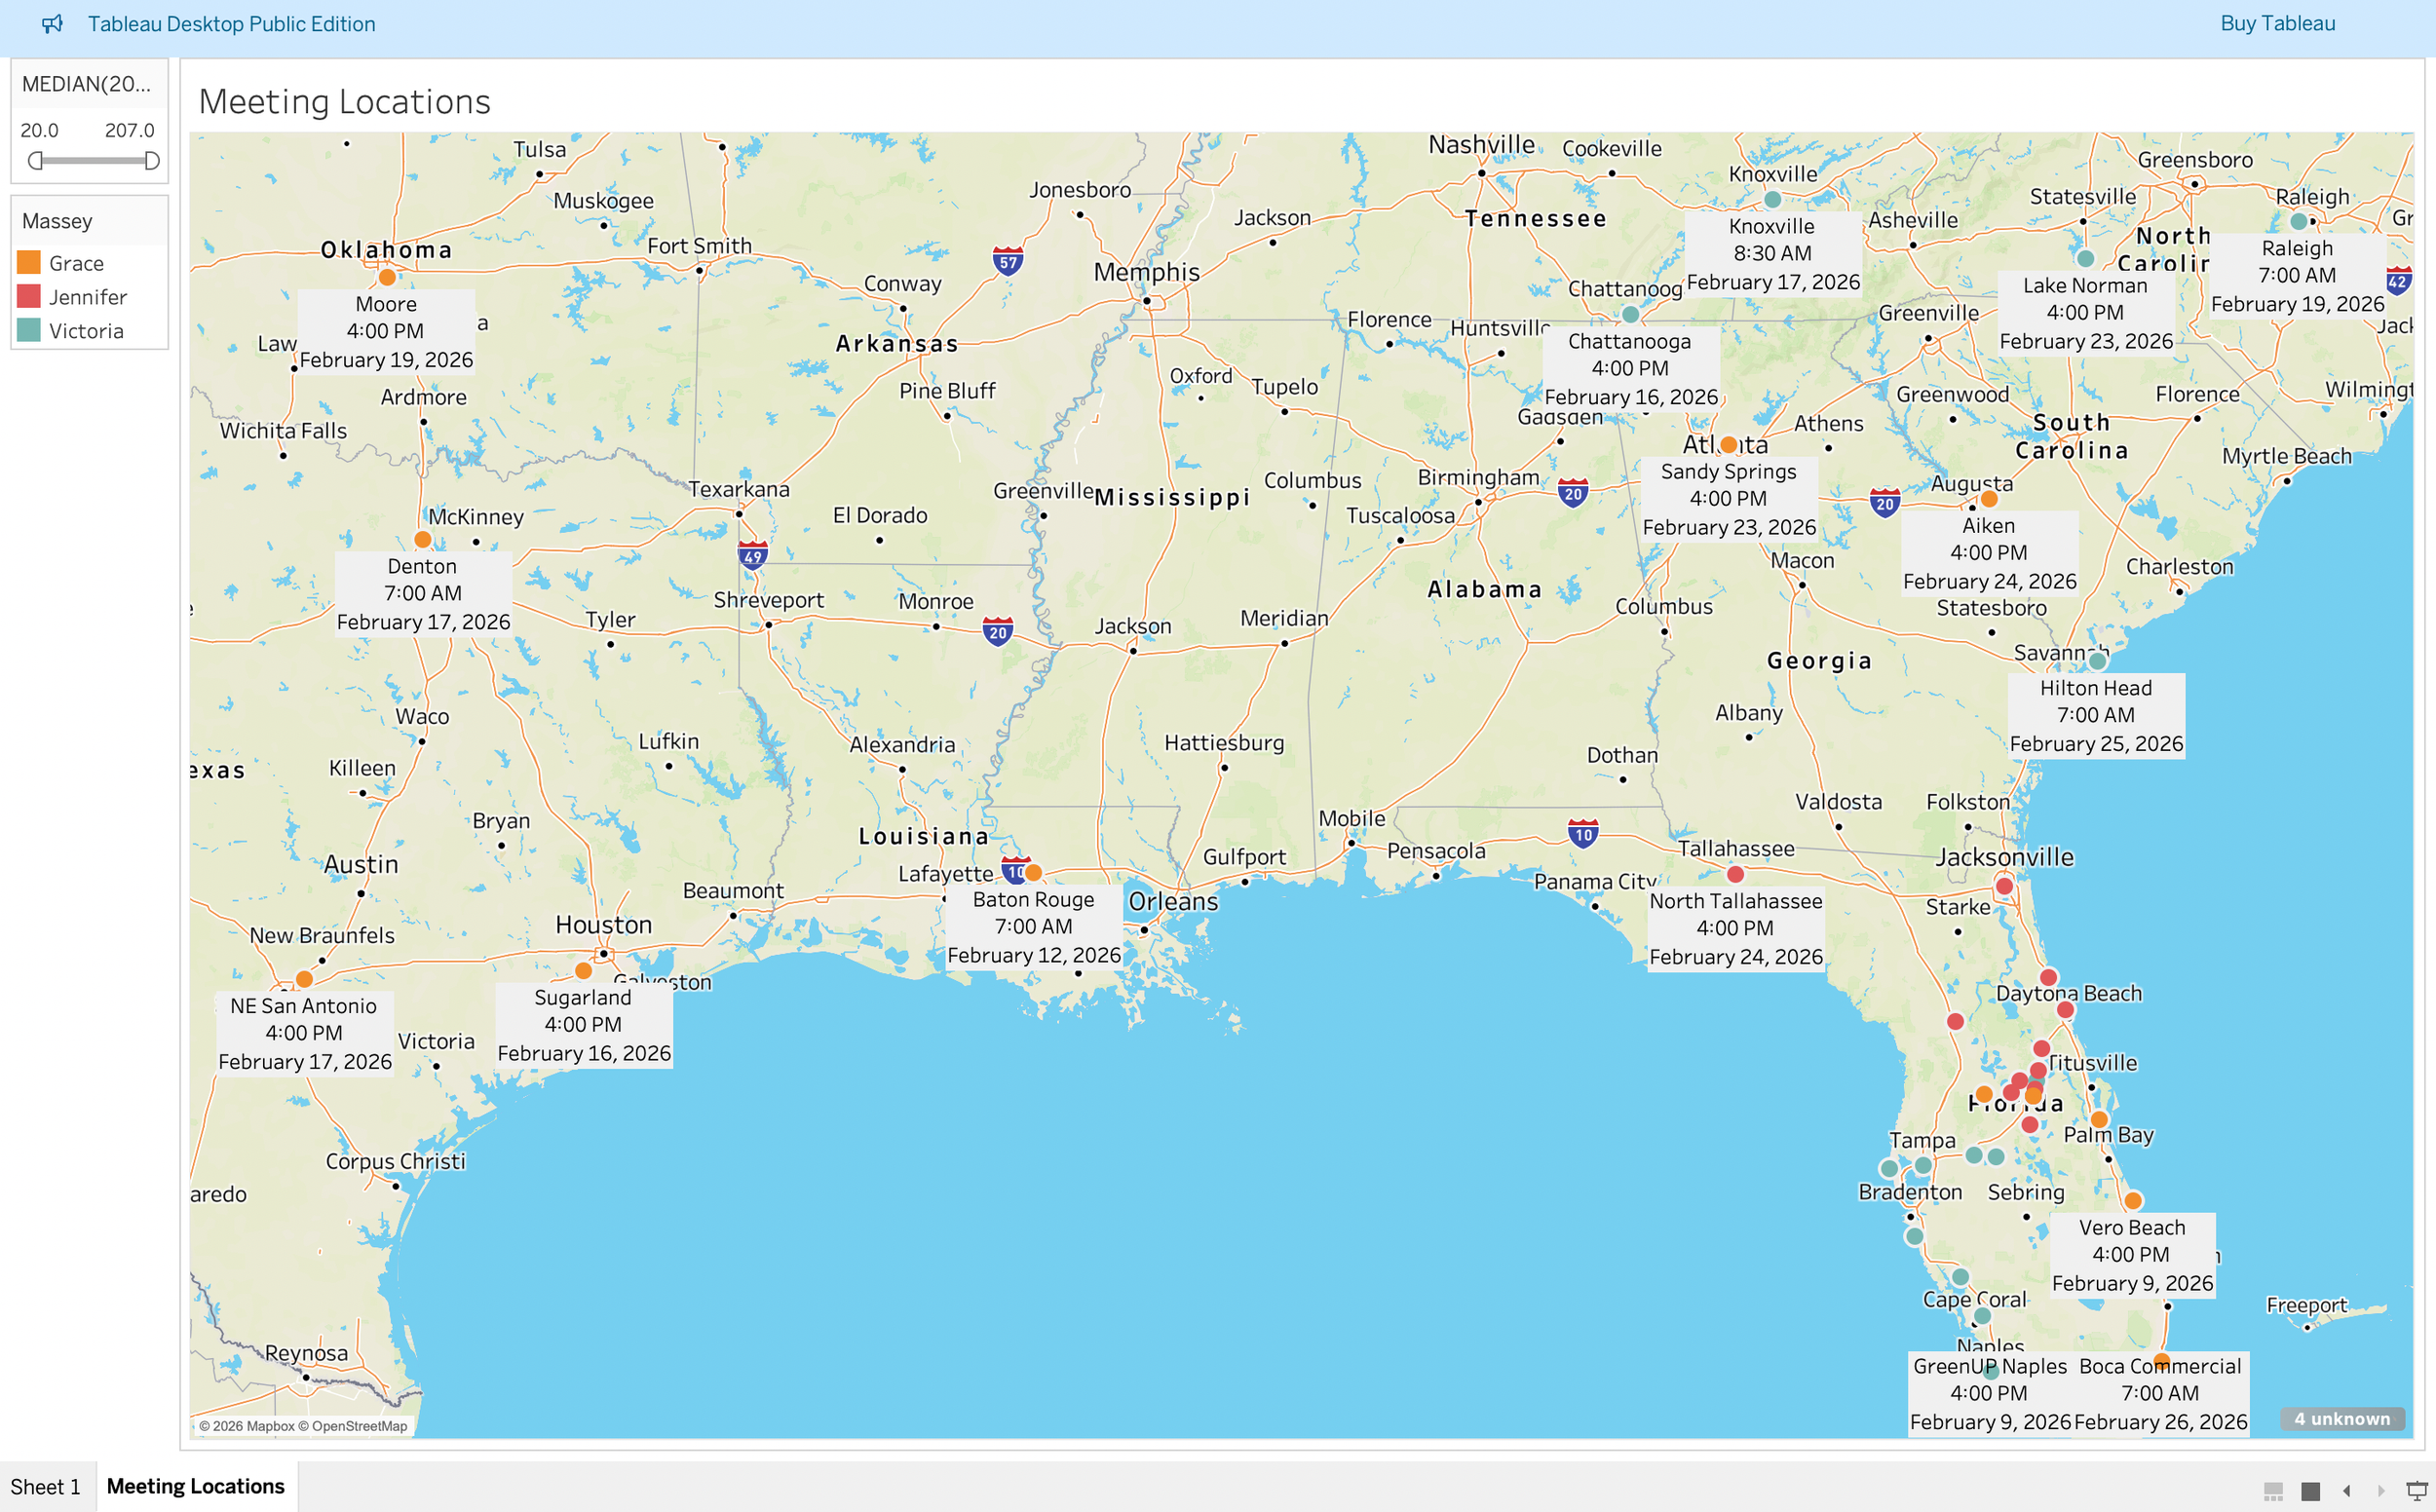Image resolution: width=2436 pixels, height=1512 pixels.
Task: Click the megaphone announcement icon
Action: (x=52, y=24)
